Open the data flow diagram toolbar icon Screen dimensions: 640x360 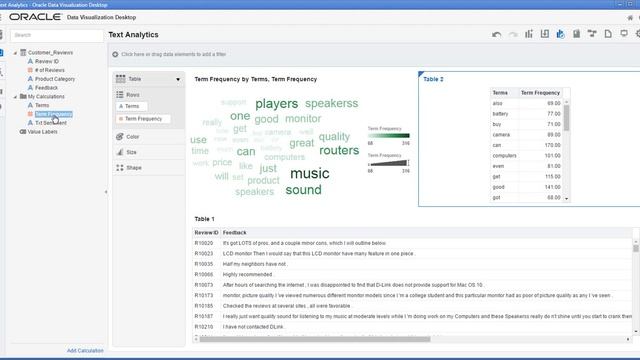coord(592,34)
